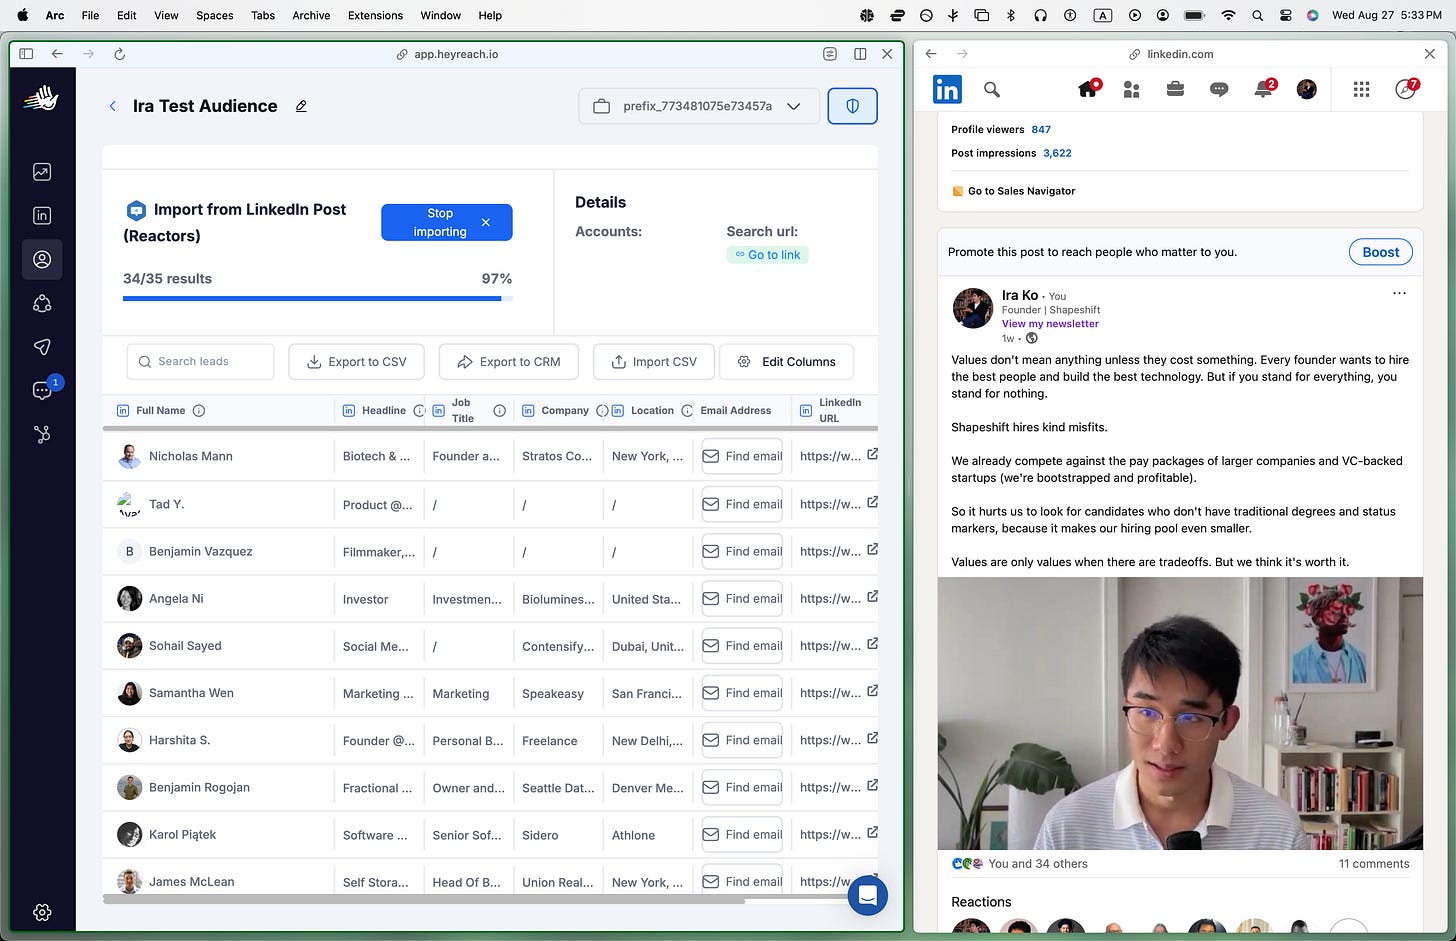Click Profile viewers 847 on LinkedIn
Screen dimensions: 1456x941
[x=1000, y=129]
